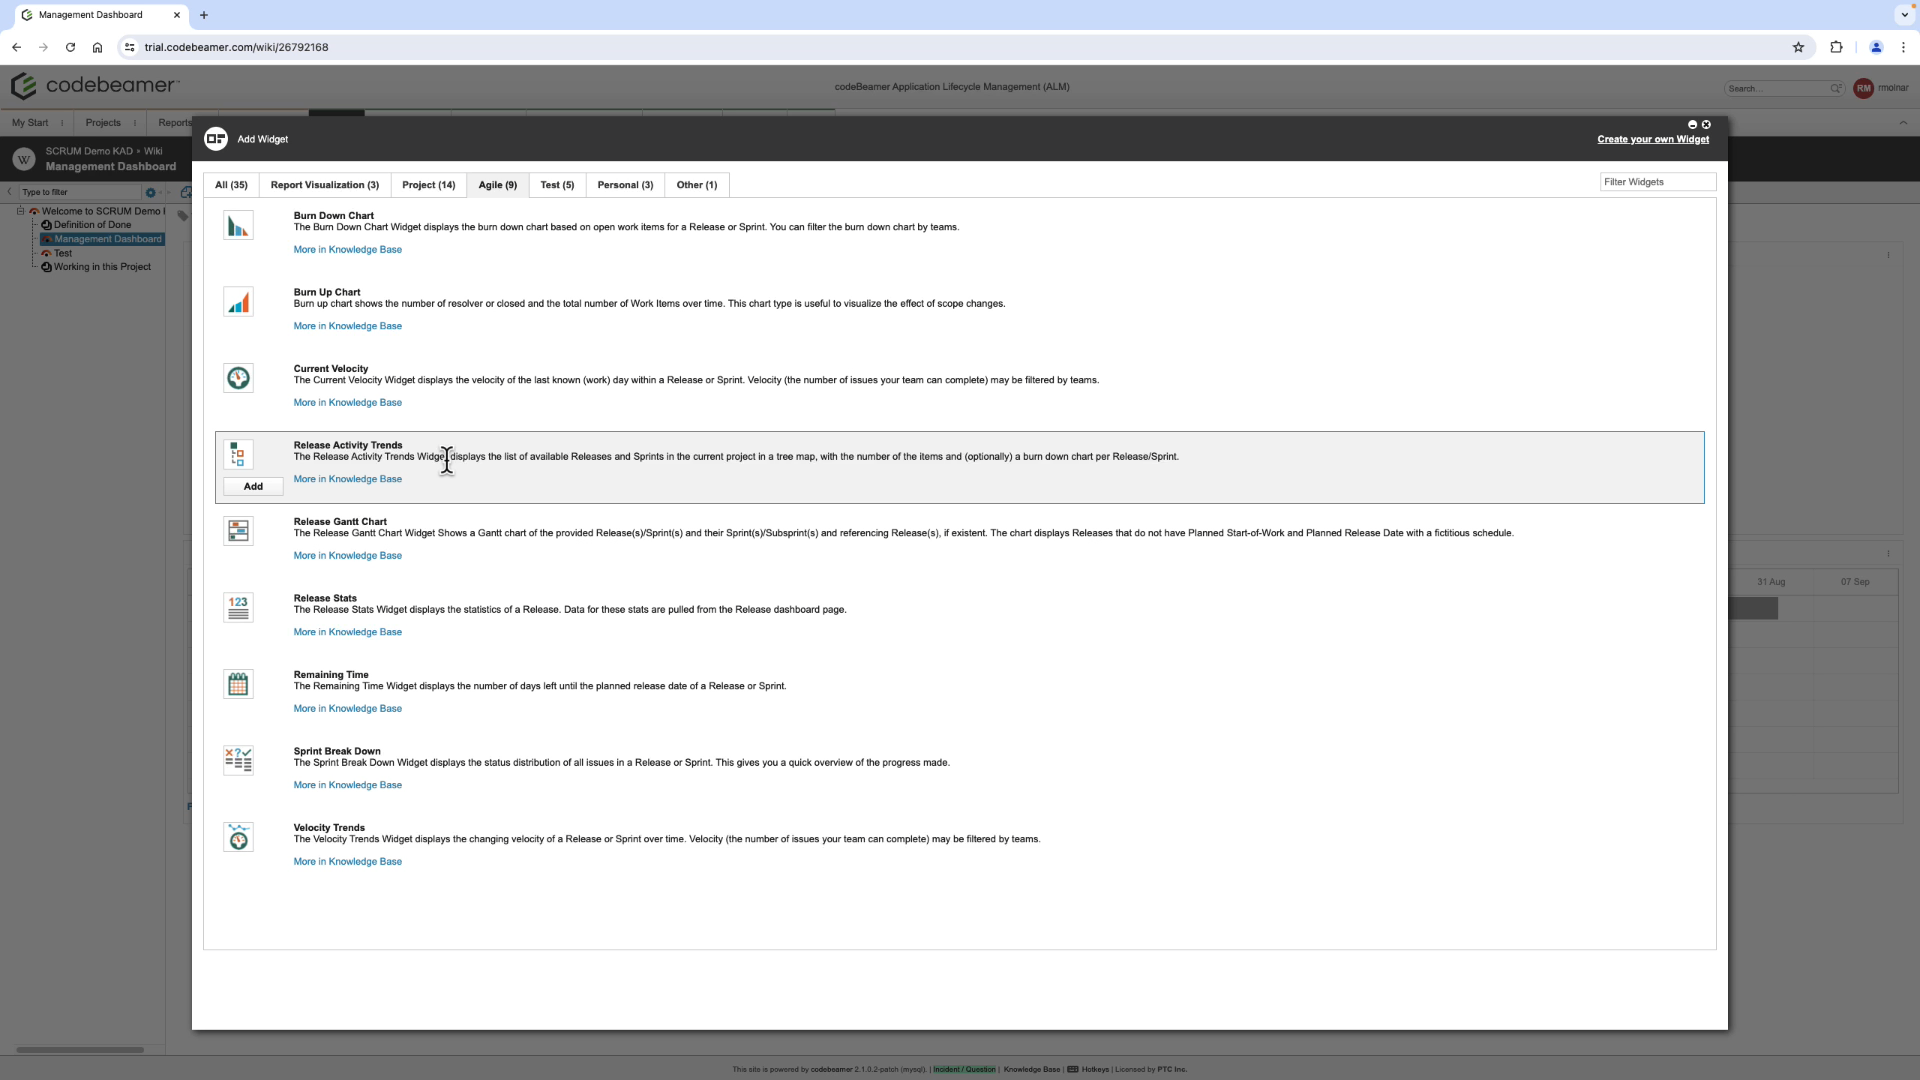Open the Report Visualization (3) tab
1920x1080 pixels.
pos(325,185)
